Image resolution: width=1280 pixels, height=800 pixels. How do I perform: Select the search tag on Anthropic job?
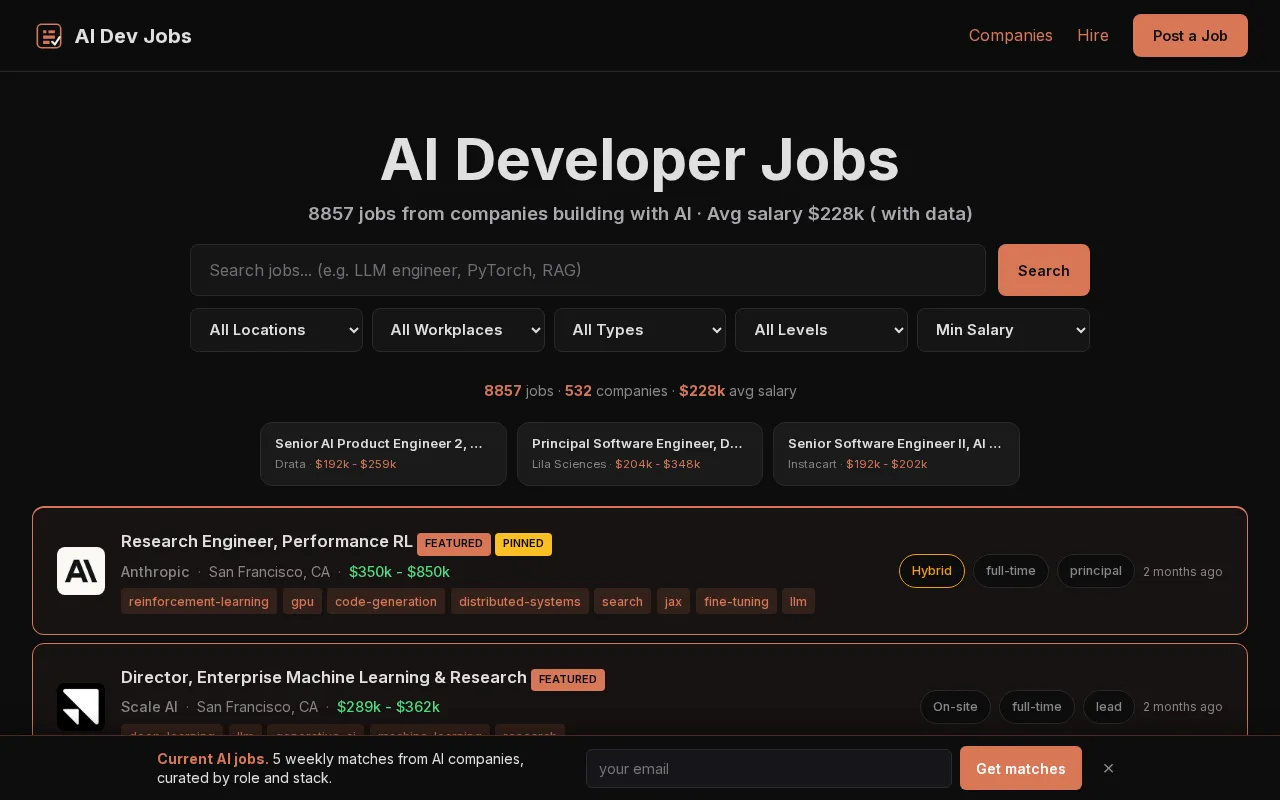coord(622,601)
